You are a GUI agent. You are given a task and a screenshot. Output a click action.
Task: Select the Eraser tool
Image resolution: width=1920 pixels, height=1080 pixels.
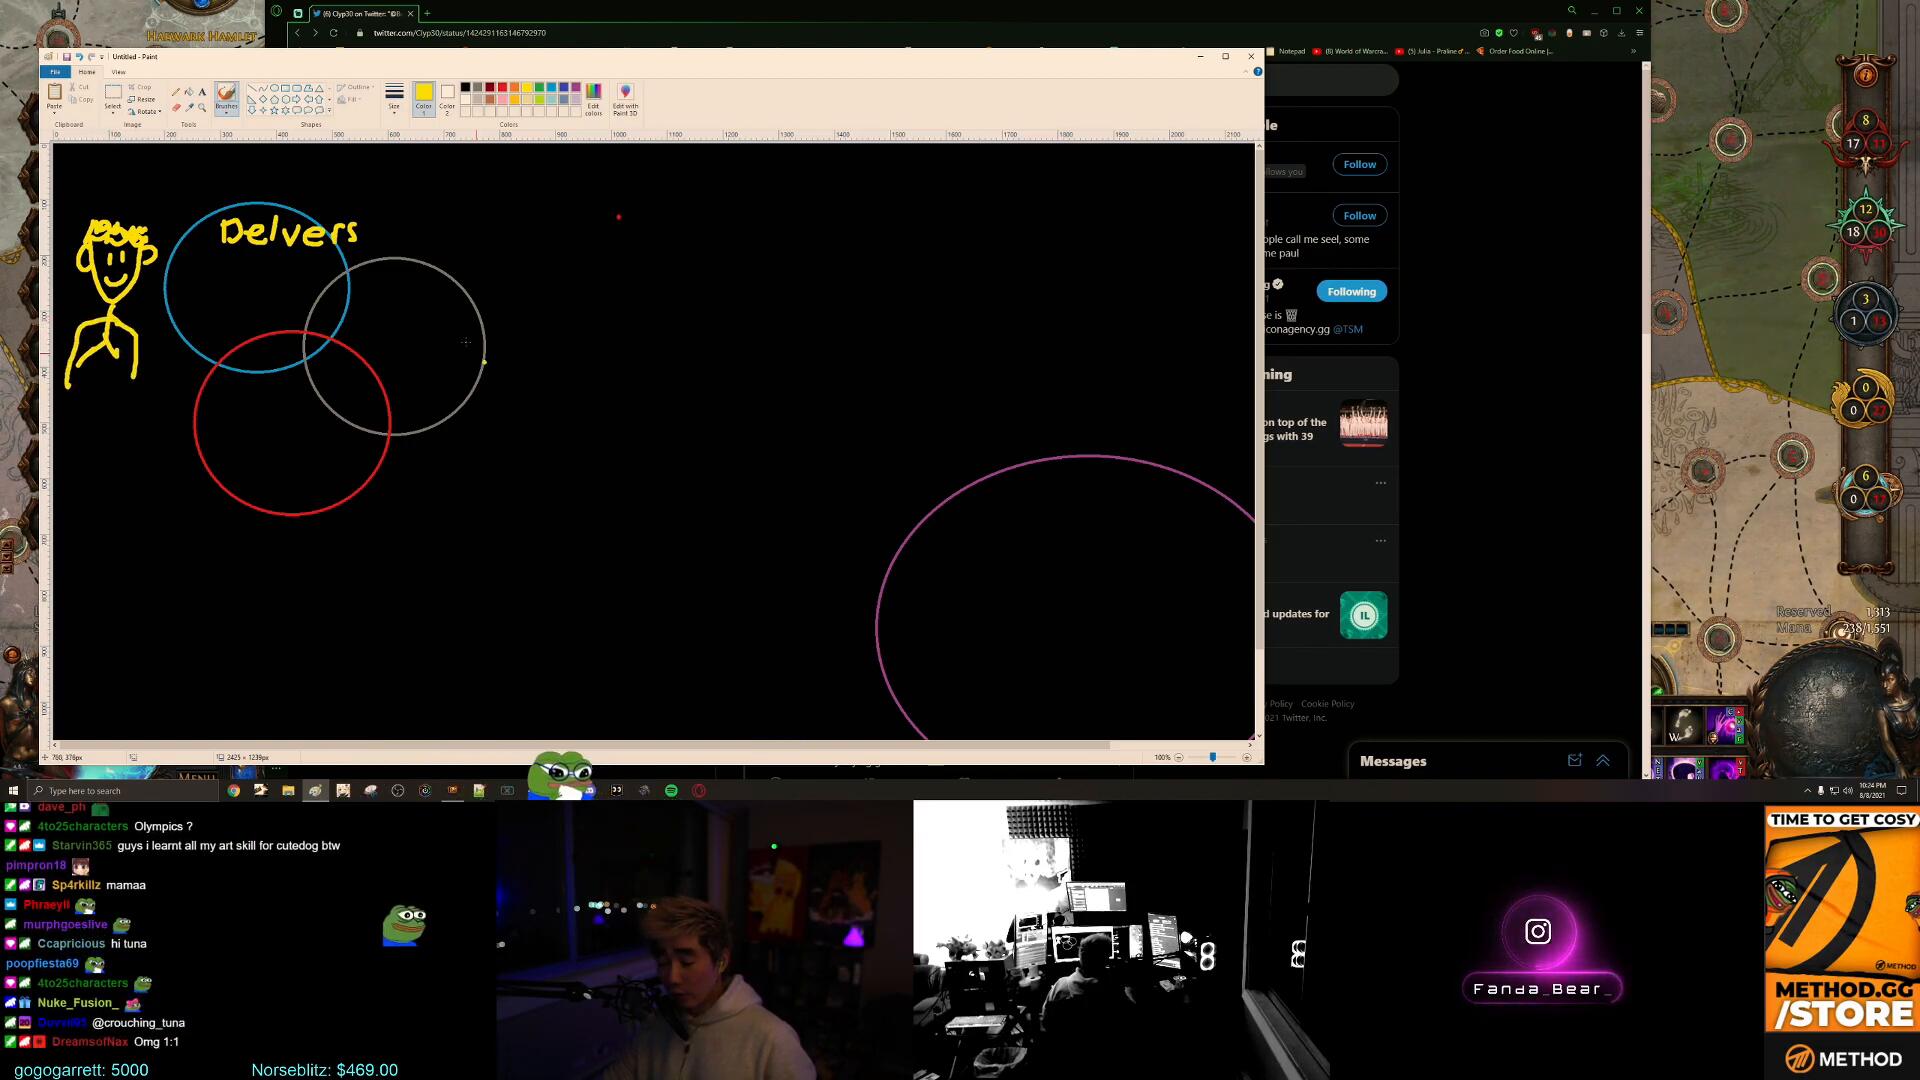[x=176, y=108]
